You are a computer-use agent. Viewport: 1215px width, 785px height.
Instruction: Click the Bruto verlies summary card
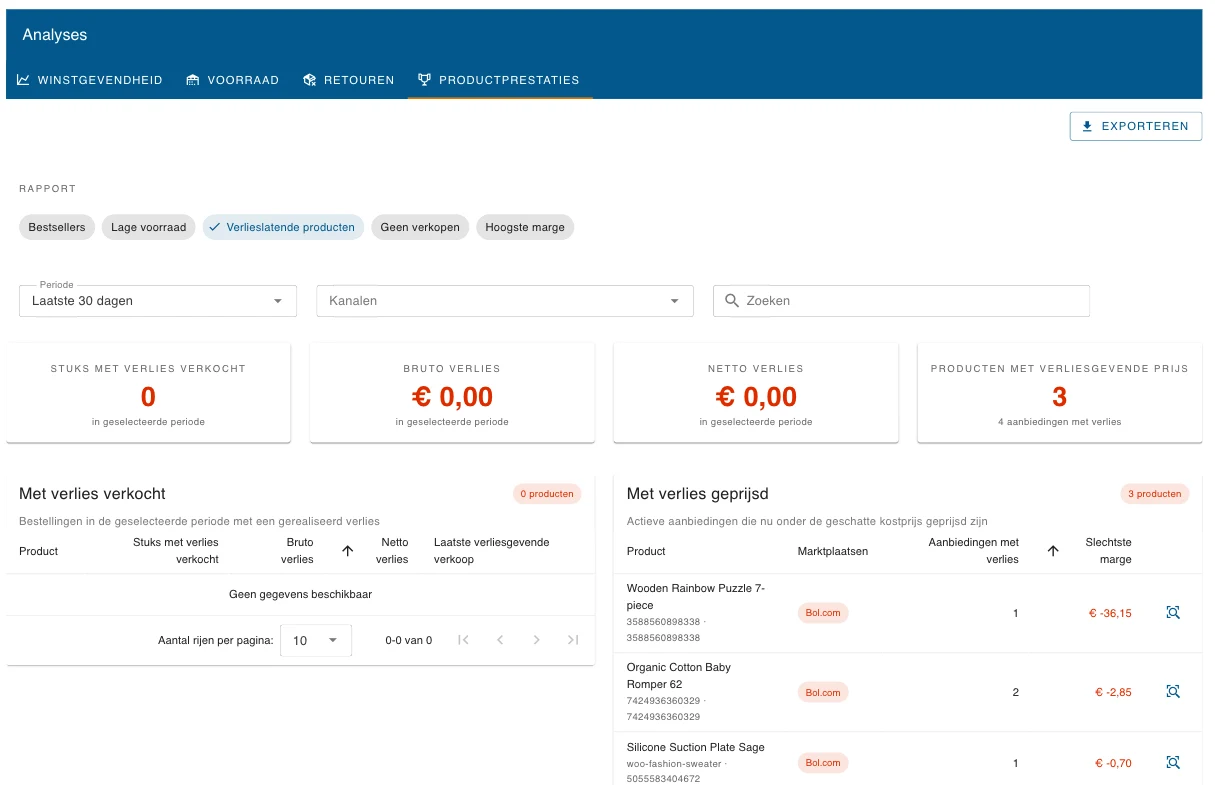tap(452, 393)
